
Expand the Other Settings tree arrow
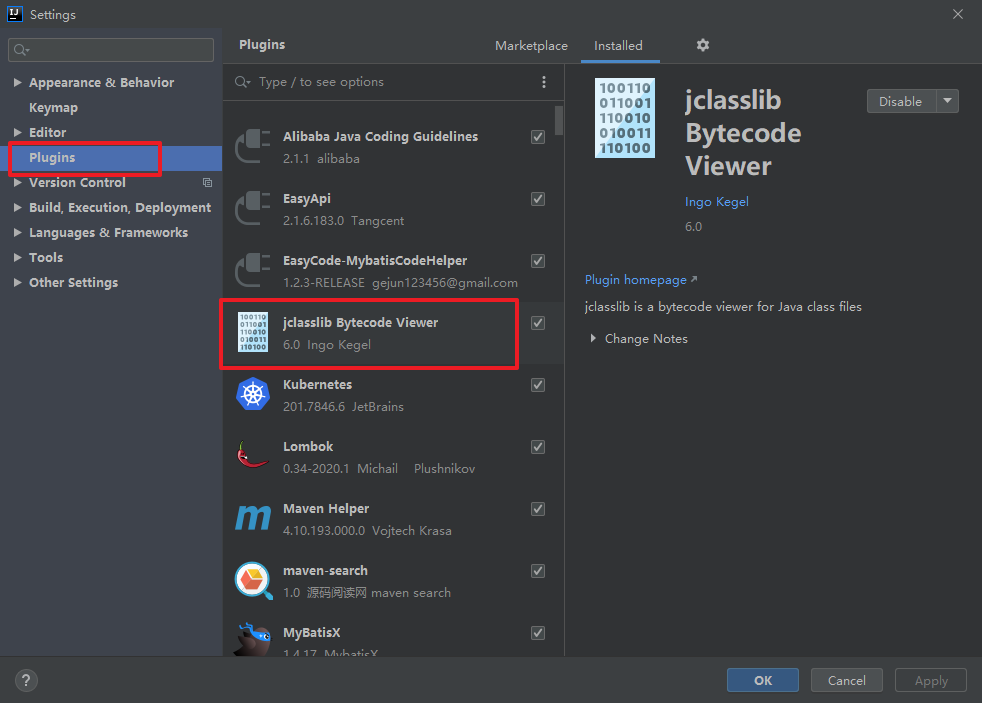pyautogui.click(x=18, y=282)
